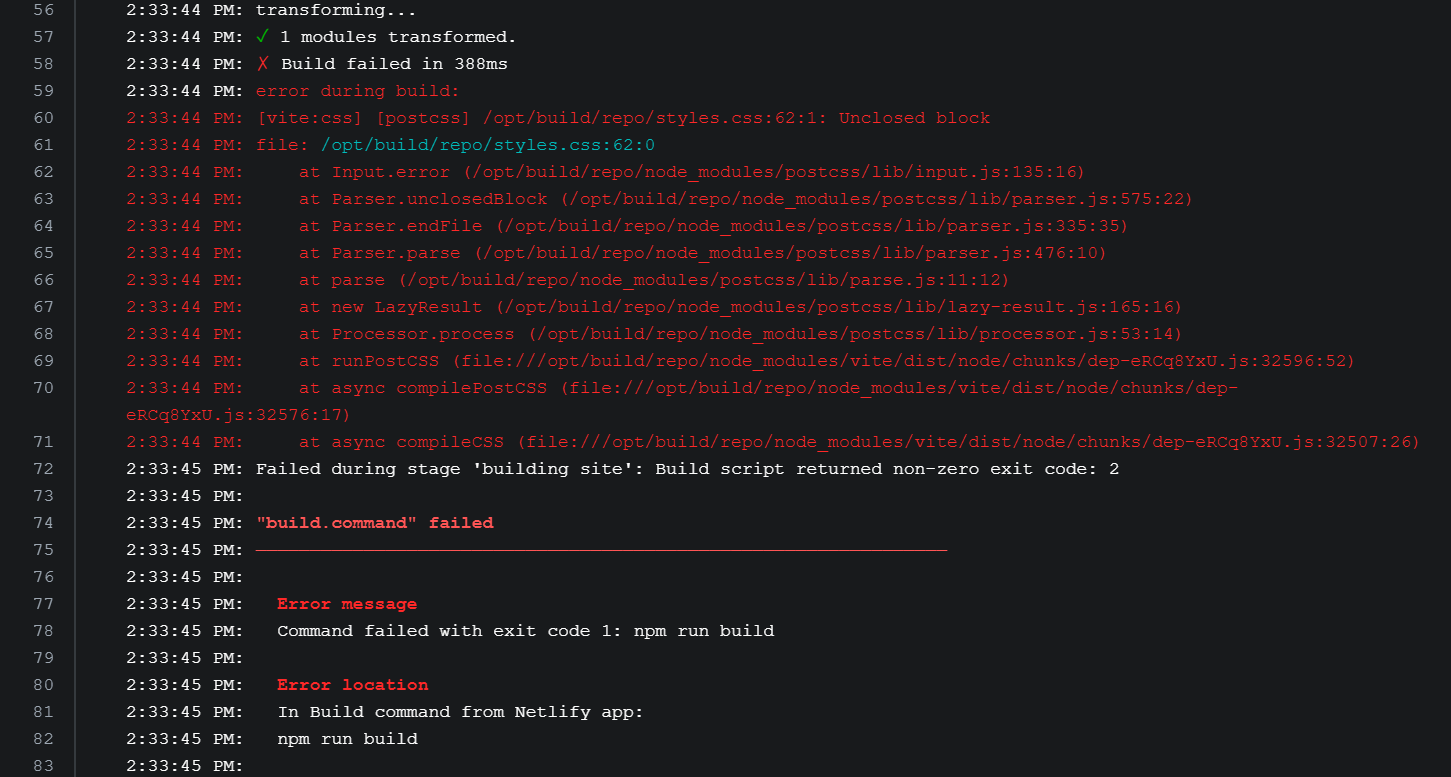Image resolution: width=1451 pixels, height=777 pixels.
Task: Click the Parser.unclosedBlock stack trace line
Action: point(745,199)
